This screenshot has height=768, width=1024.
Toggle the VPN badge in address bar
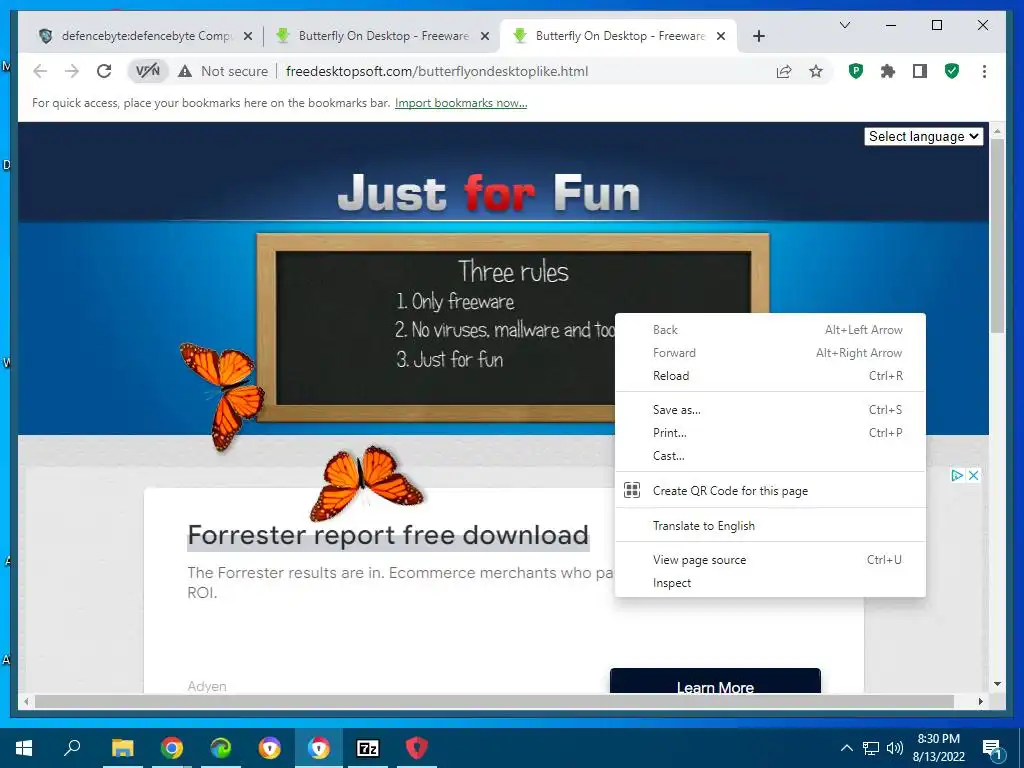(148, 71)
